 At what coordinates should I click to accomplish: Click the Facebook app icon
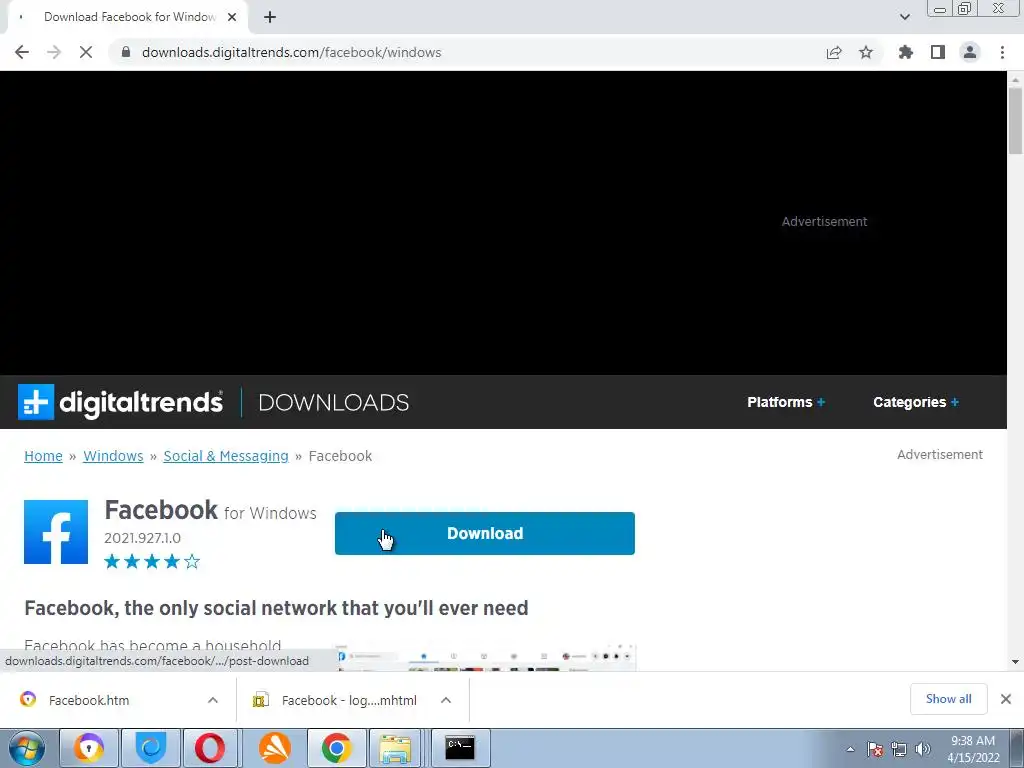(x=56, y=532)
